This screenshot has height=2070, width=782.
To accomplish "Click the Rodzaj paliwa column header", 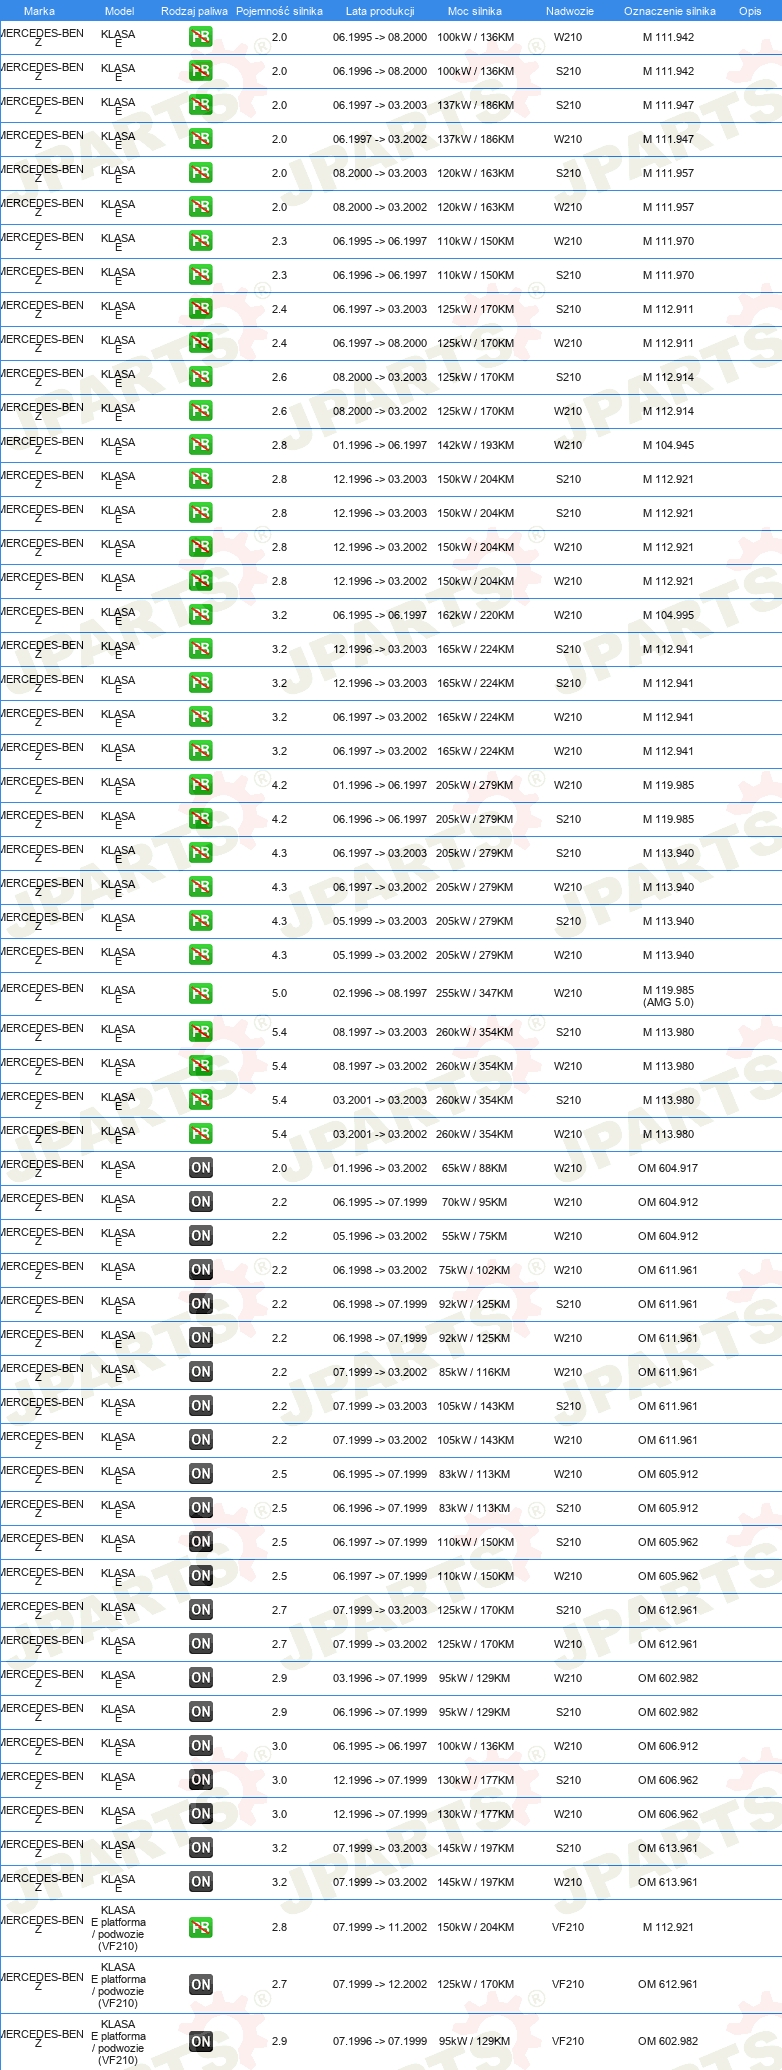I will [194, 11].
